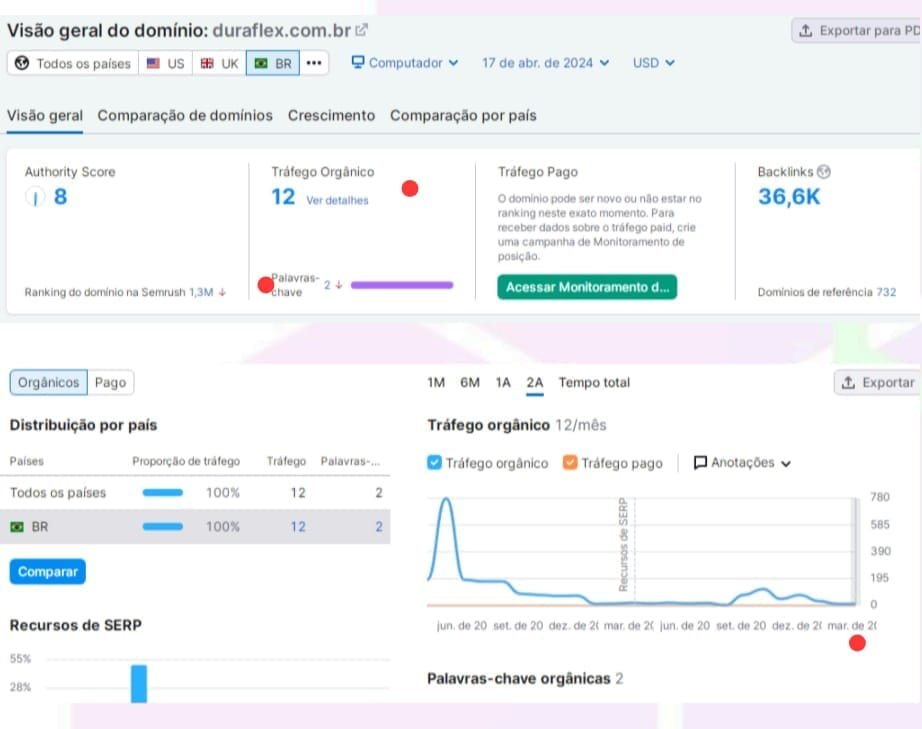Viewport: 922px width, 729px height.
Task: Click the Authority Score value 8
Action: (x=60, y=197)
